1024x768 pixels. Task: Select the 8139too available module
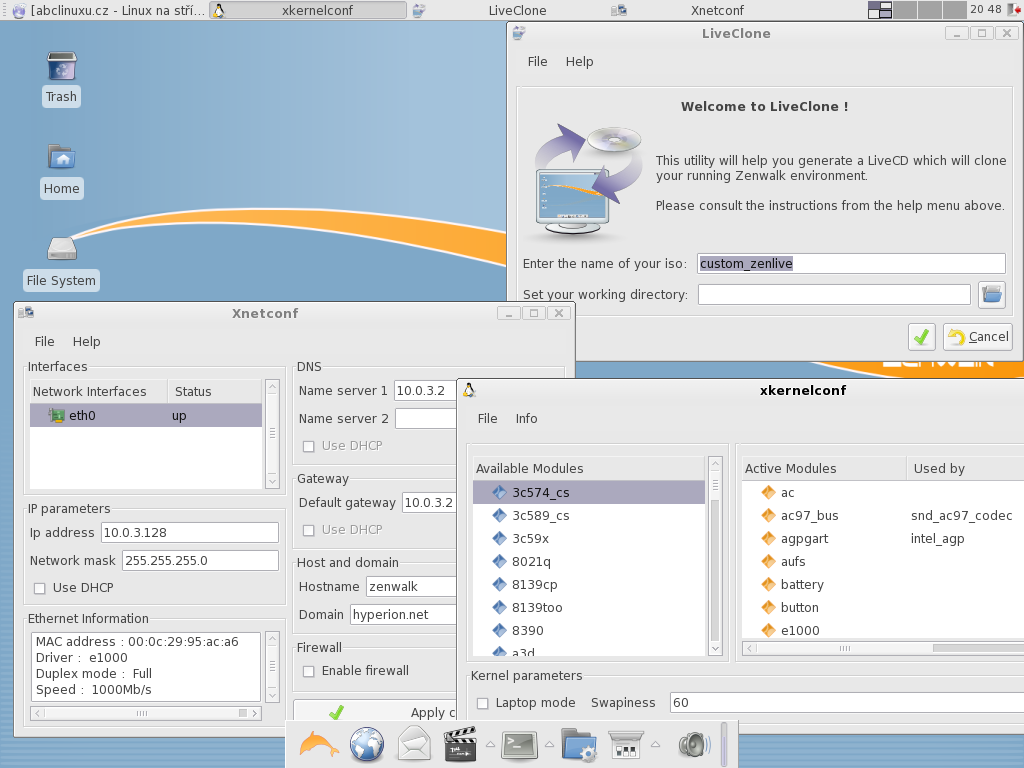coord(588,607)
